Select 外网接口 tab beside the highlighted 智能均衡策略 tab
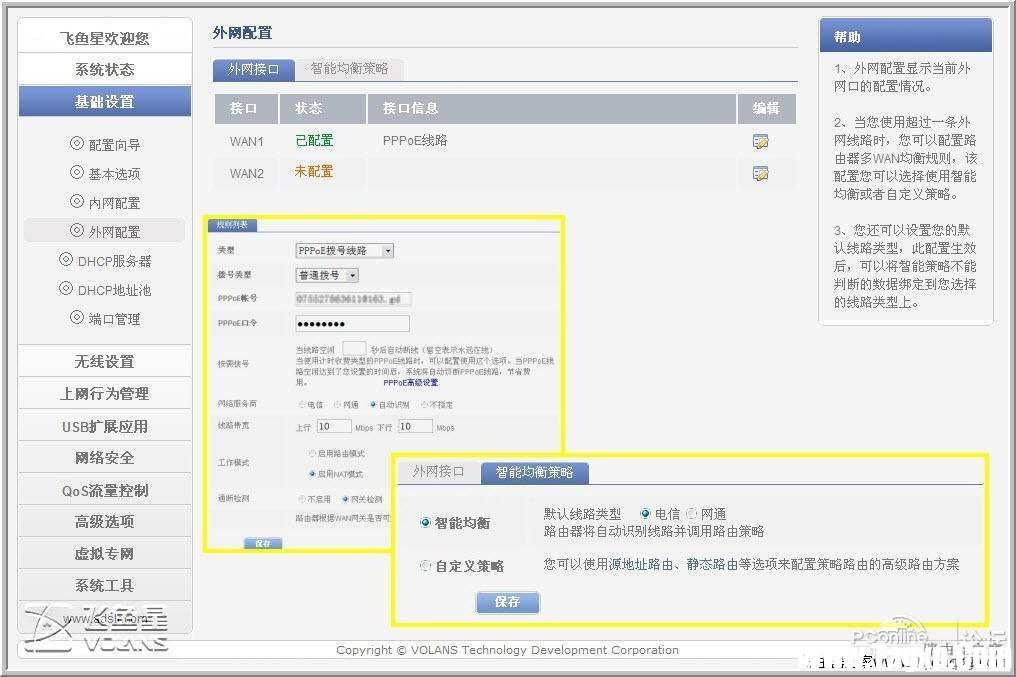This screenshot has height=677, width=1016. pos(439,472)
